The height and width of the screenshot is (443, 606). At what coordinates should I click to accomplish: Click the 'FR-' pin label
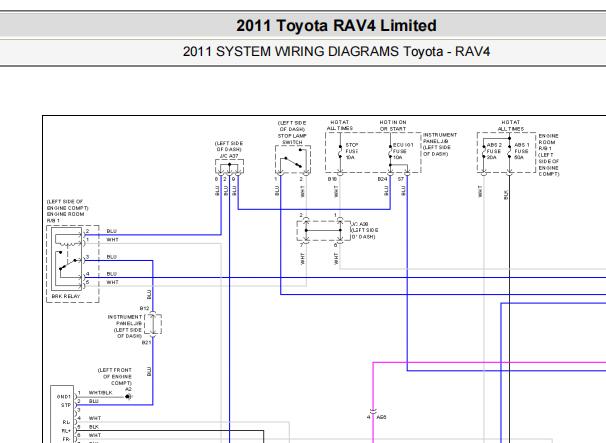[66, 439]
